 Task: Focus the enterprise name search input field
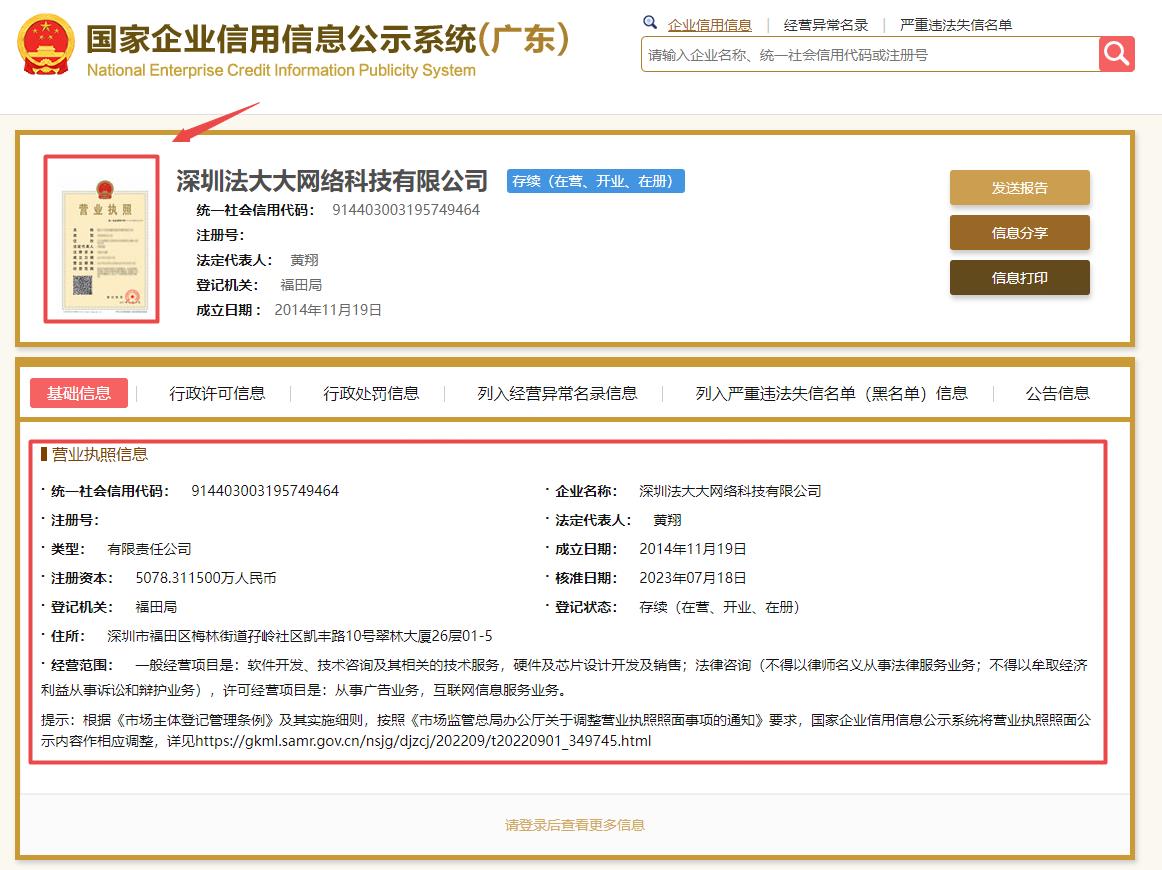(868, 55)
